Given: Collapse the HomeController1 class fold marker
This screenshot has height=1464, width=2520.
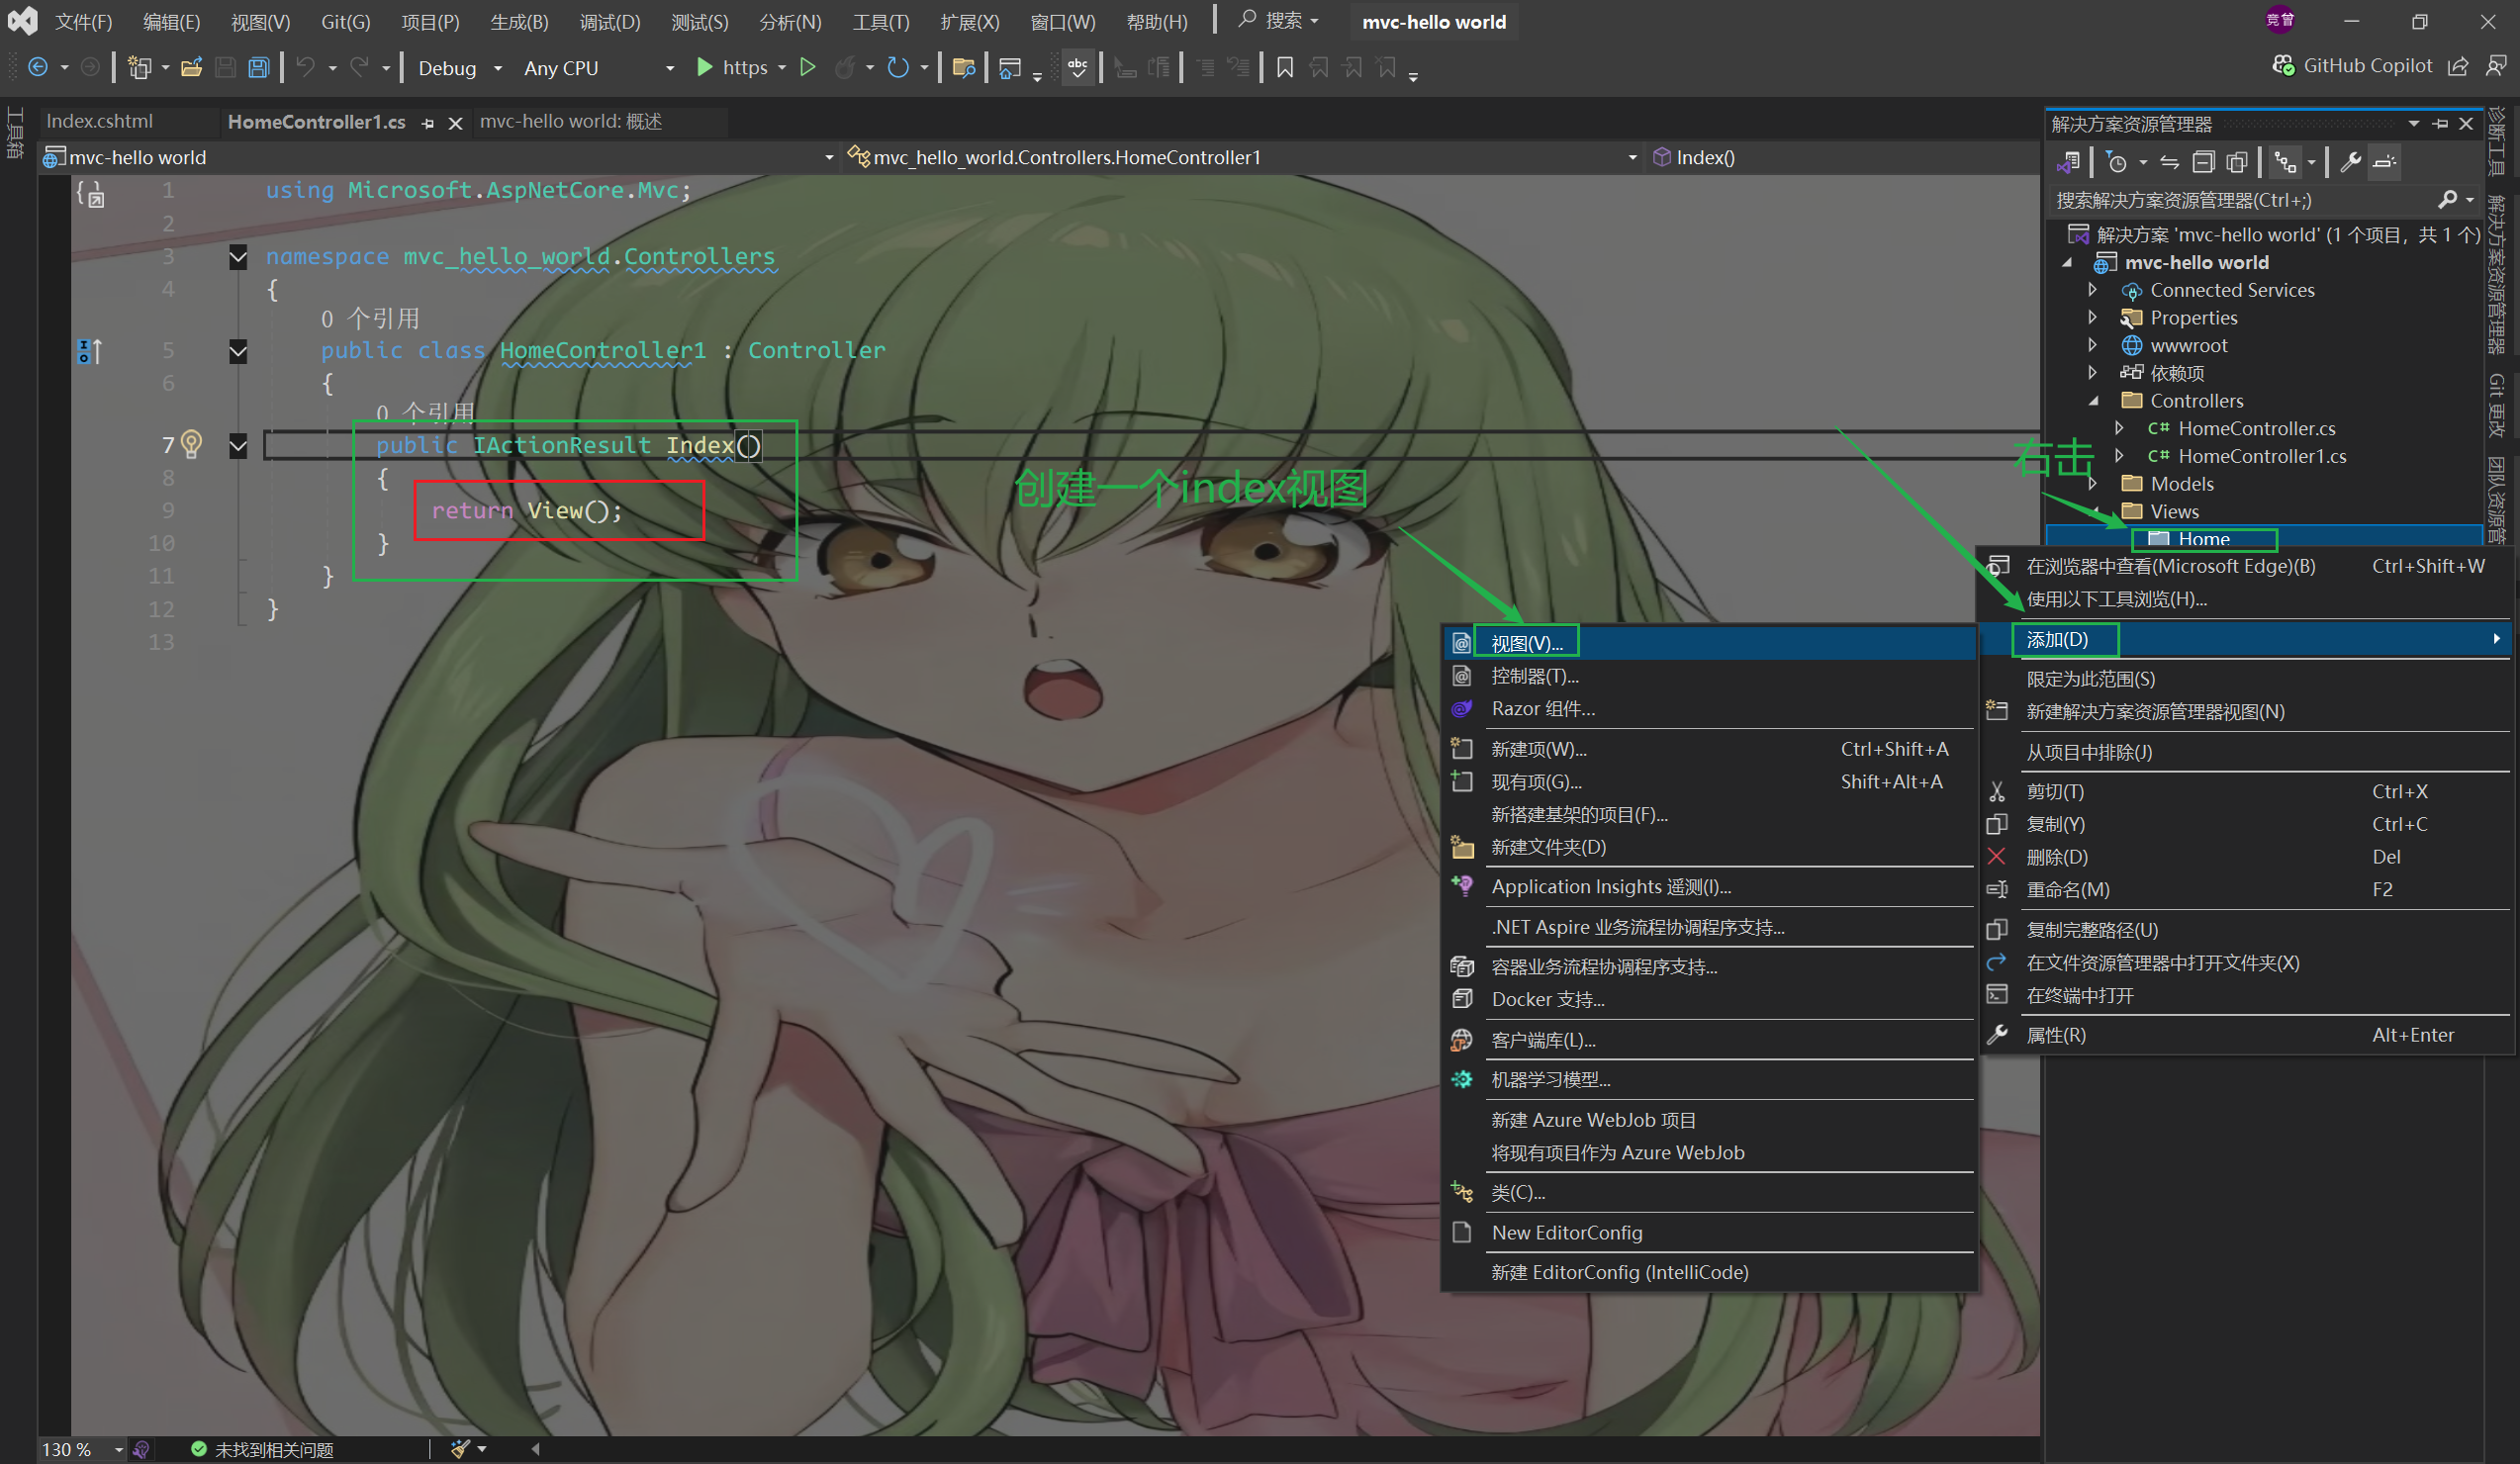Looking at the screenshot, I should pos(238,351).
